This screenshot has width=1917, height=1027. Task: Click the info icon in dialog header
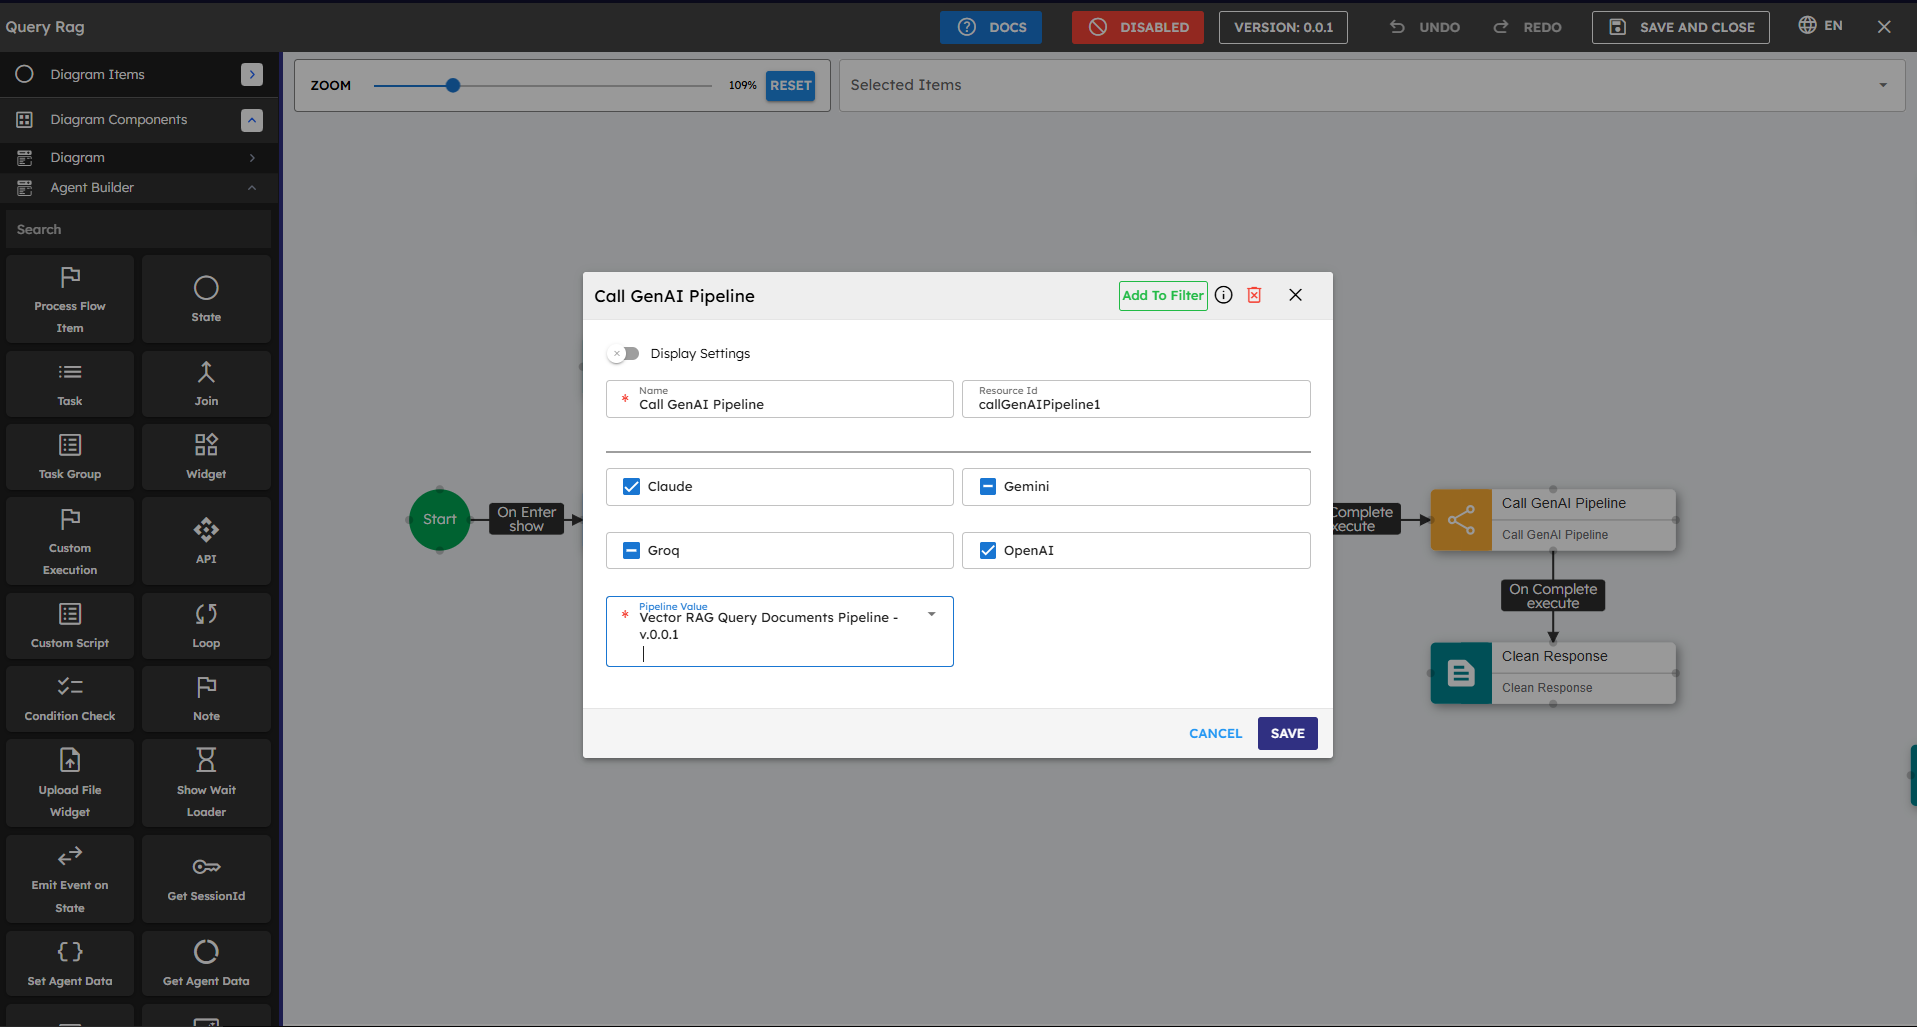(x=1223, y=295)
